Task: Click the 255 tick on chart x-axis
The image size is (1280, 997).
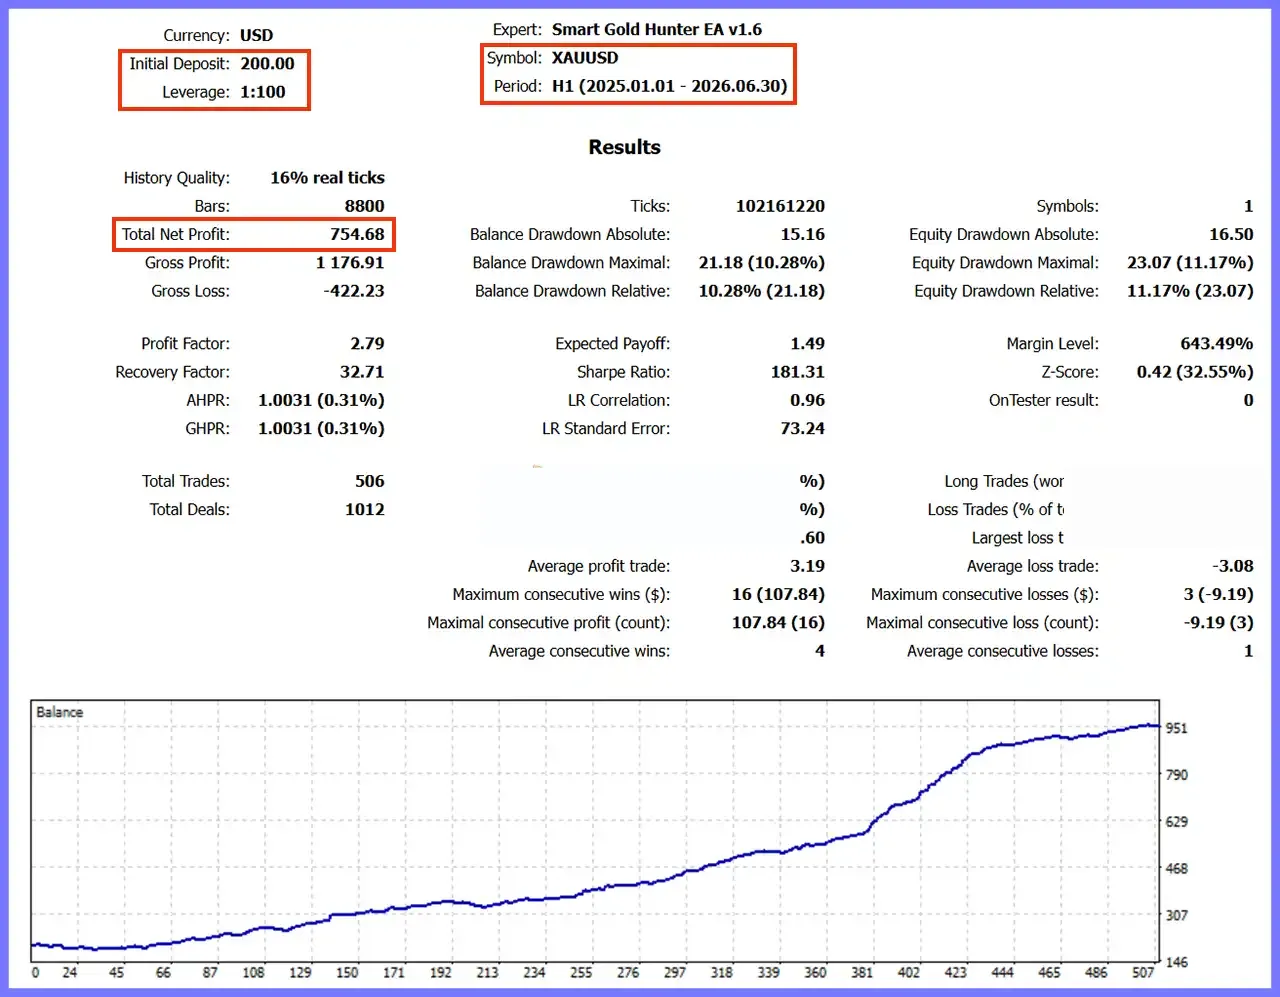Action: click(x=581, y=972)
